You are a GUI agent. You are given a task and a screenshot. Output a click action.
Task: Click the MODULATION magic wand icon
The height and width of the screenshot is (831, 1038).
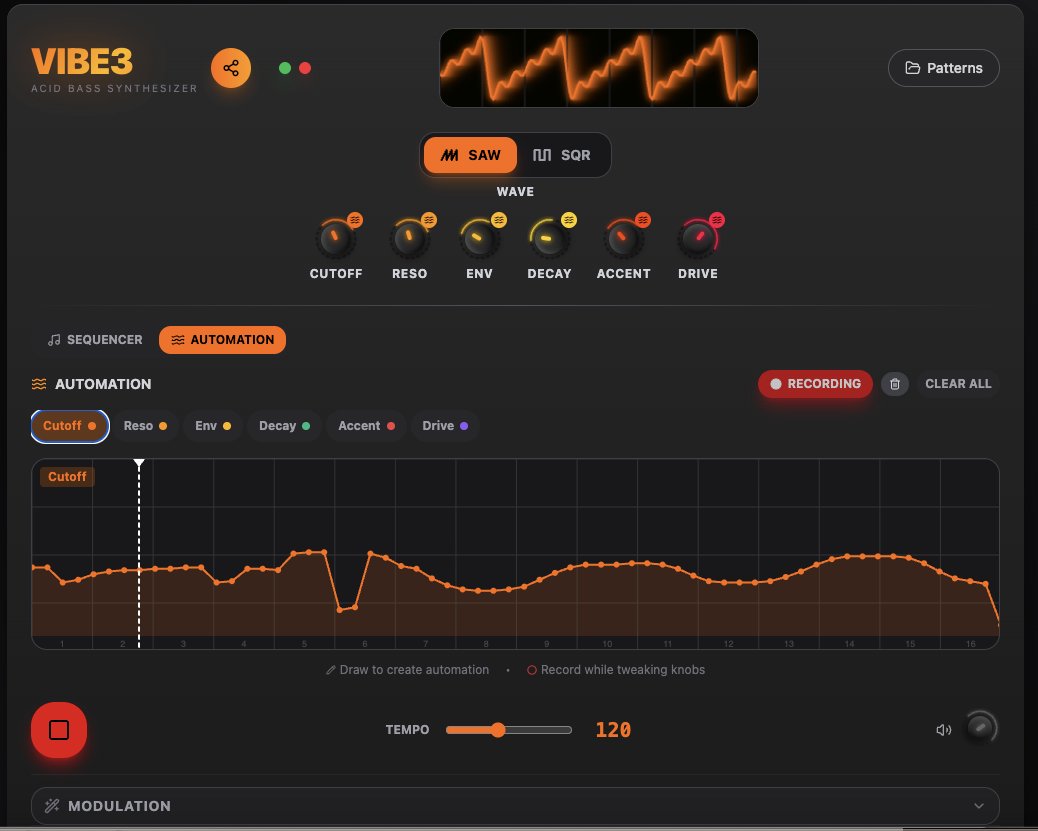click(x=52, y=806)
